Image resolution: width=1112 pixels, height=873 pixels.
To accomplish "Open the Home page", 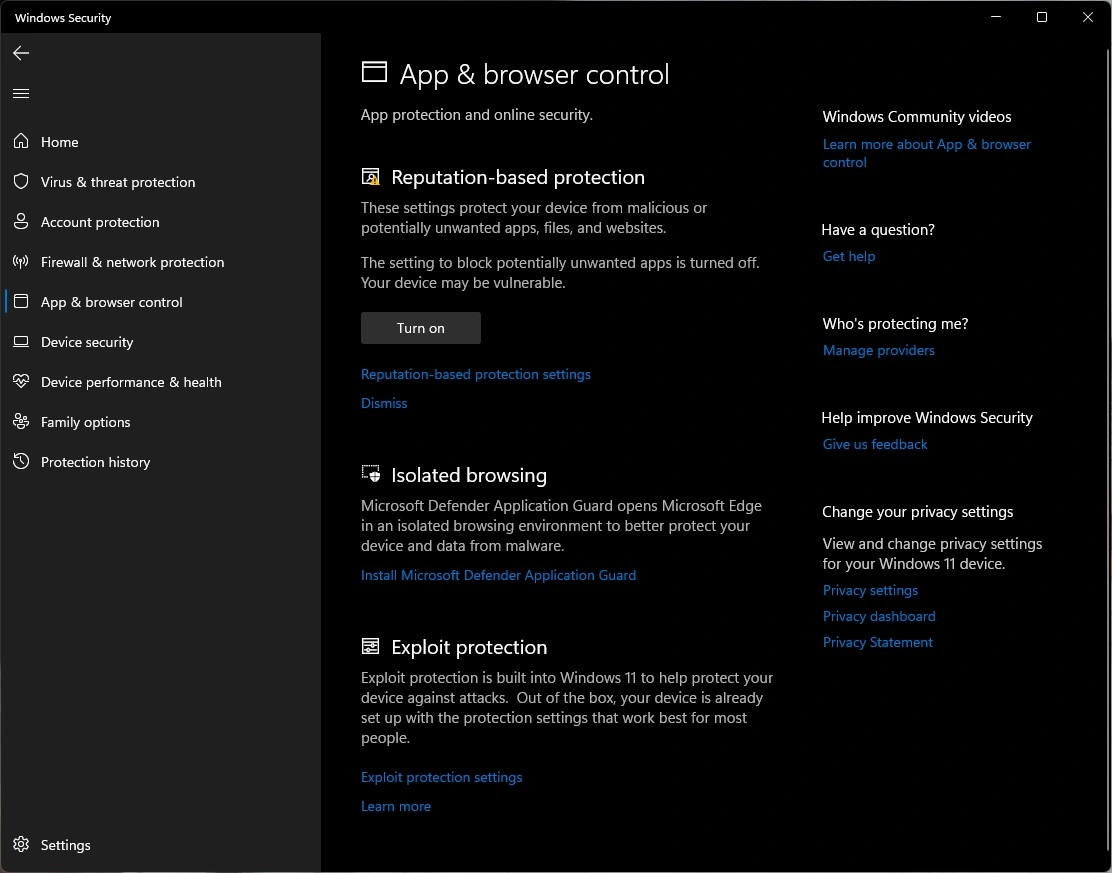I will tap(160, 142).
